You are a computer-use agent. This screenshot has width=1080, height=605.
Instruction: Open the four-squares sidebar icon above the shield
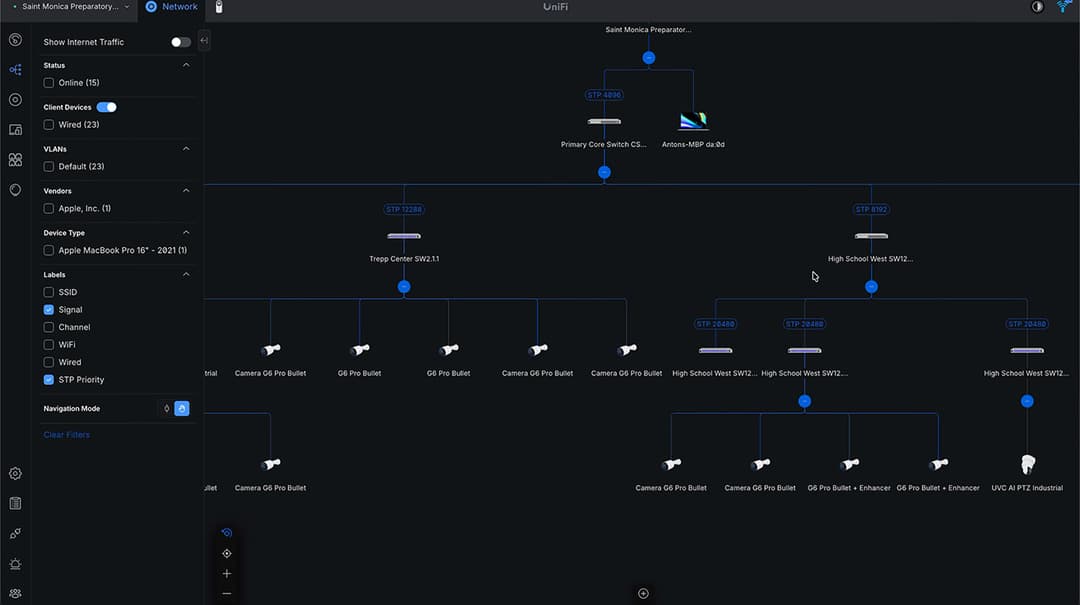(x=15, y=160)
